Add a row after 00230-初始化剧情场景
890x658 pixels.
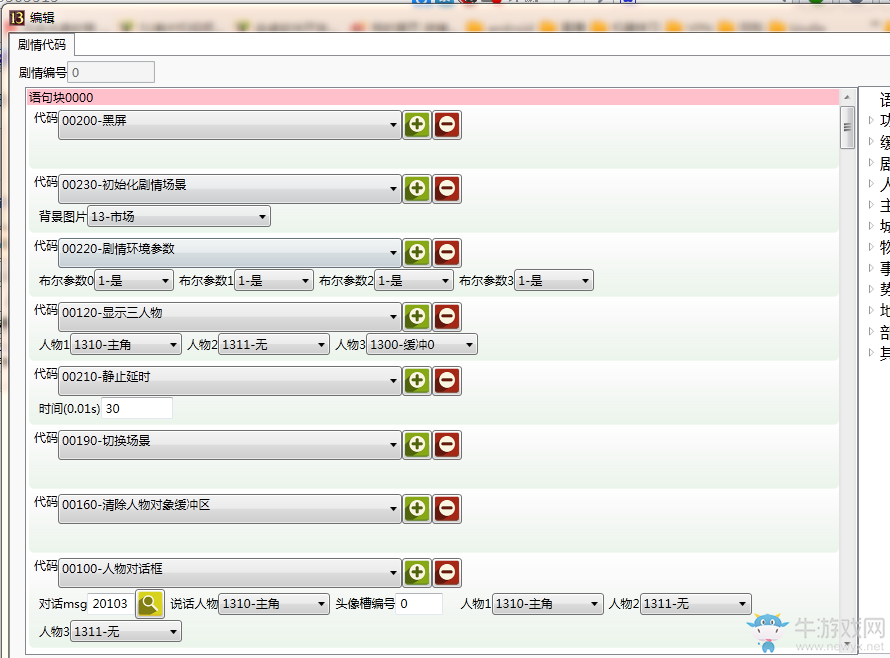tap(417, 189)
